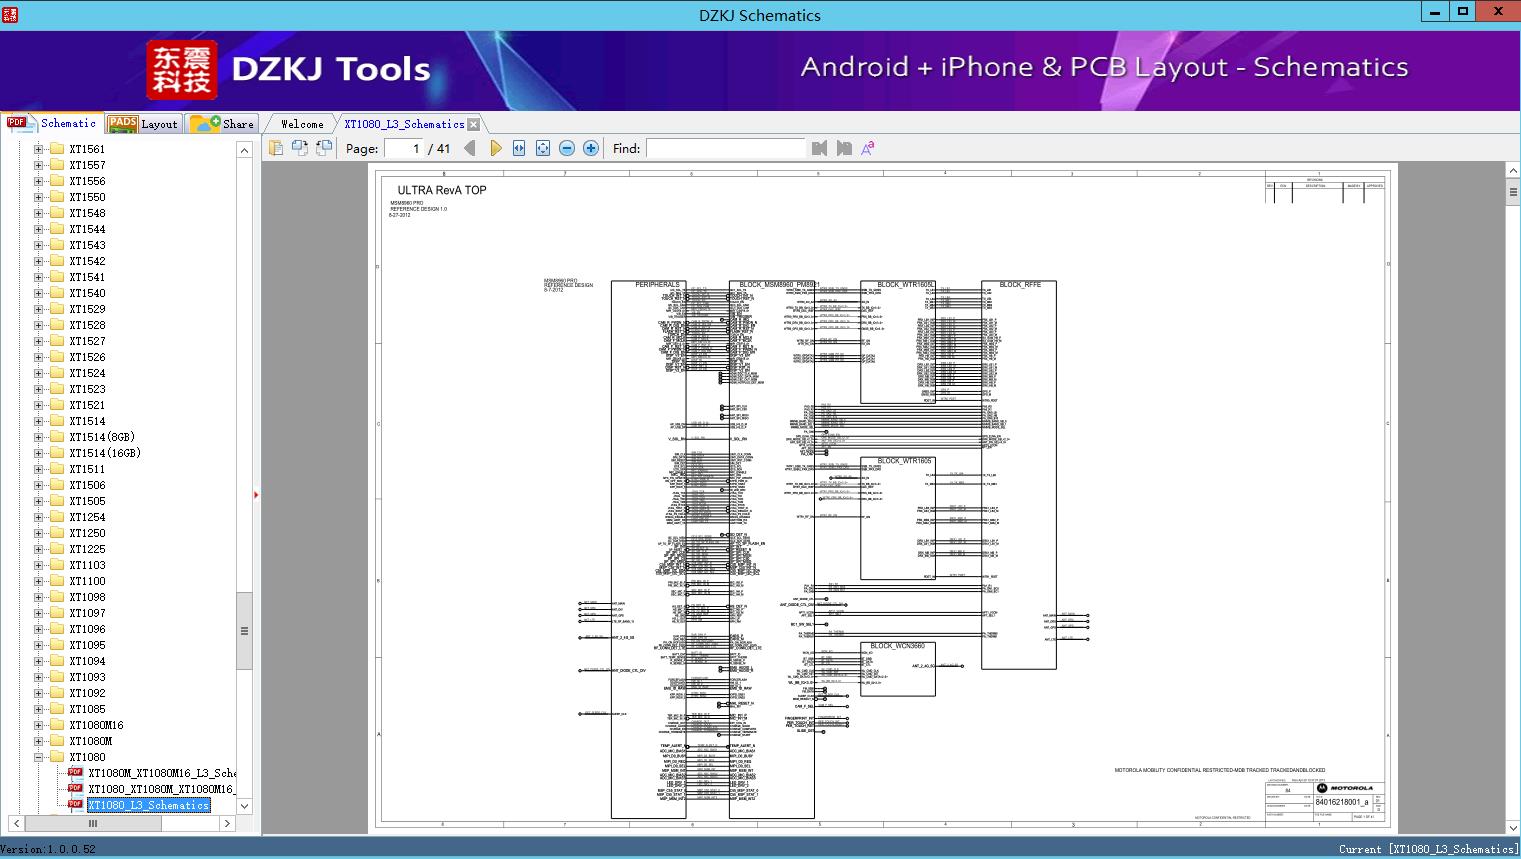This screenshot has height=859, width=1521.
Task: Switch to the Welcome document tab
Action: [302, 124]
